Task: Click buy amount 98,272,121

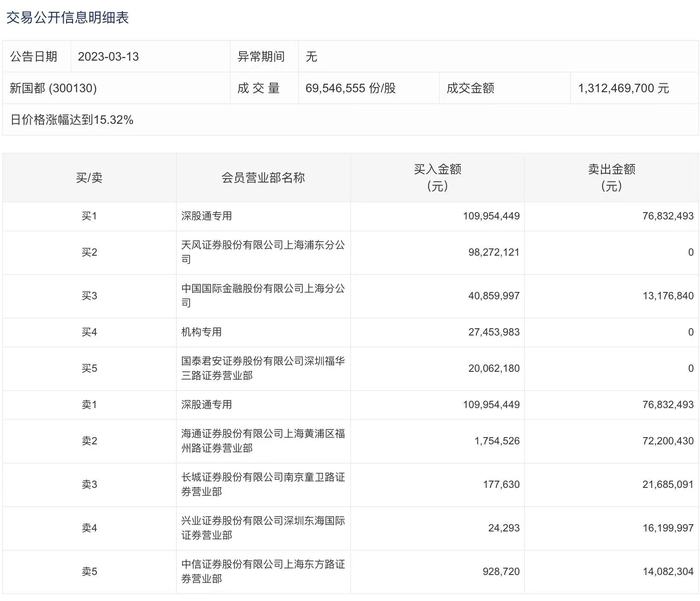Action: [494, 252]
